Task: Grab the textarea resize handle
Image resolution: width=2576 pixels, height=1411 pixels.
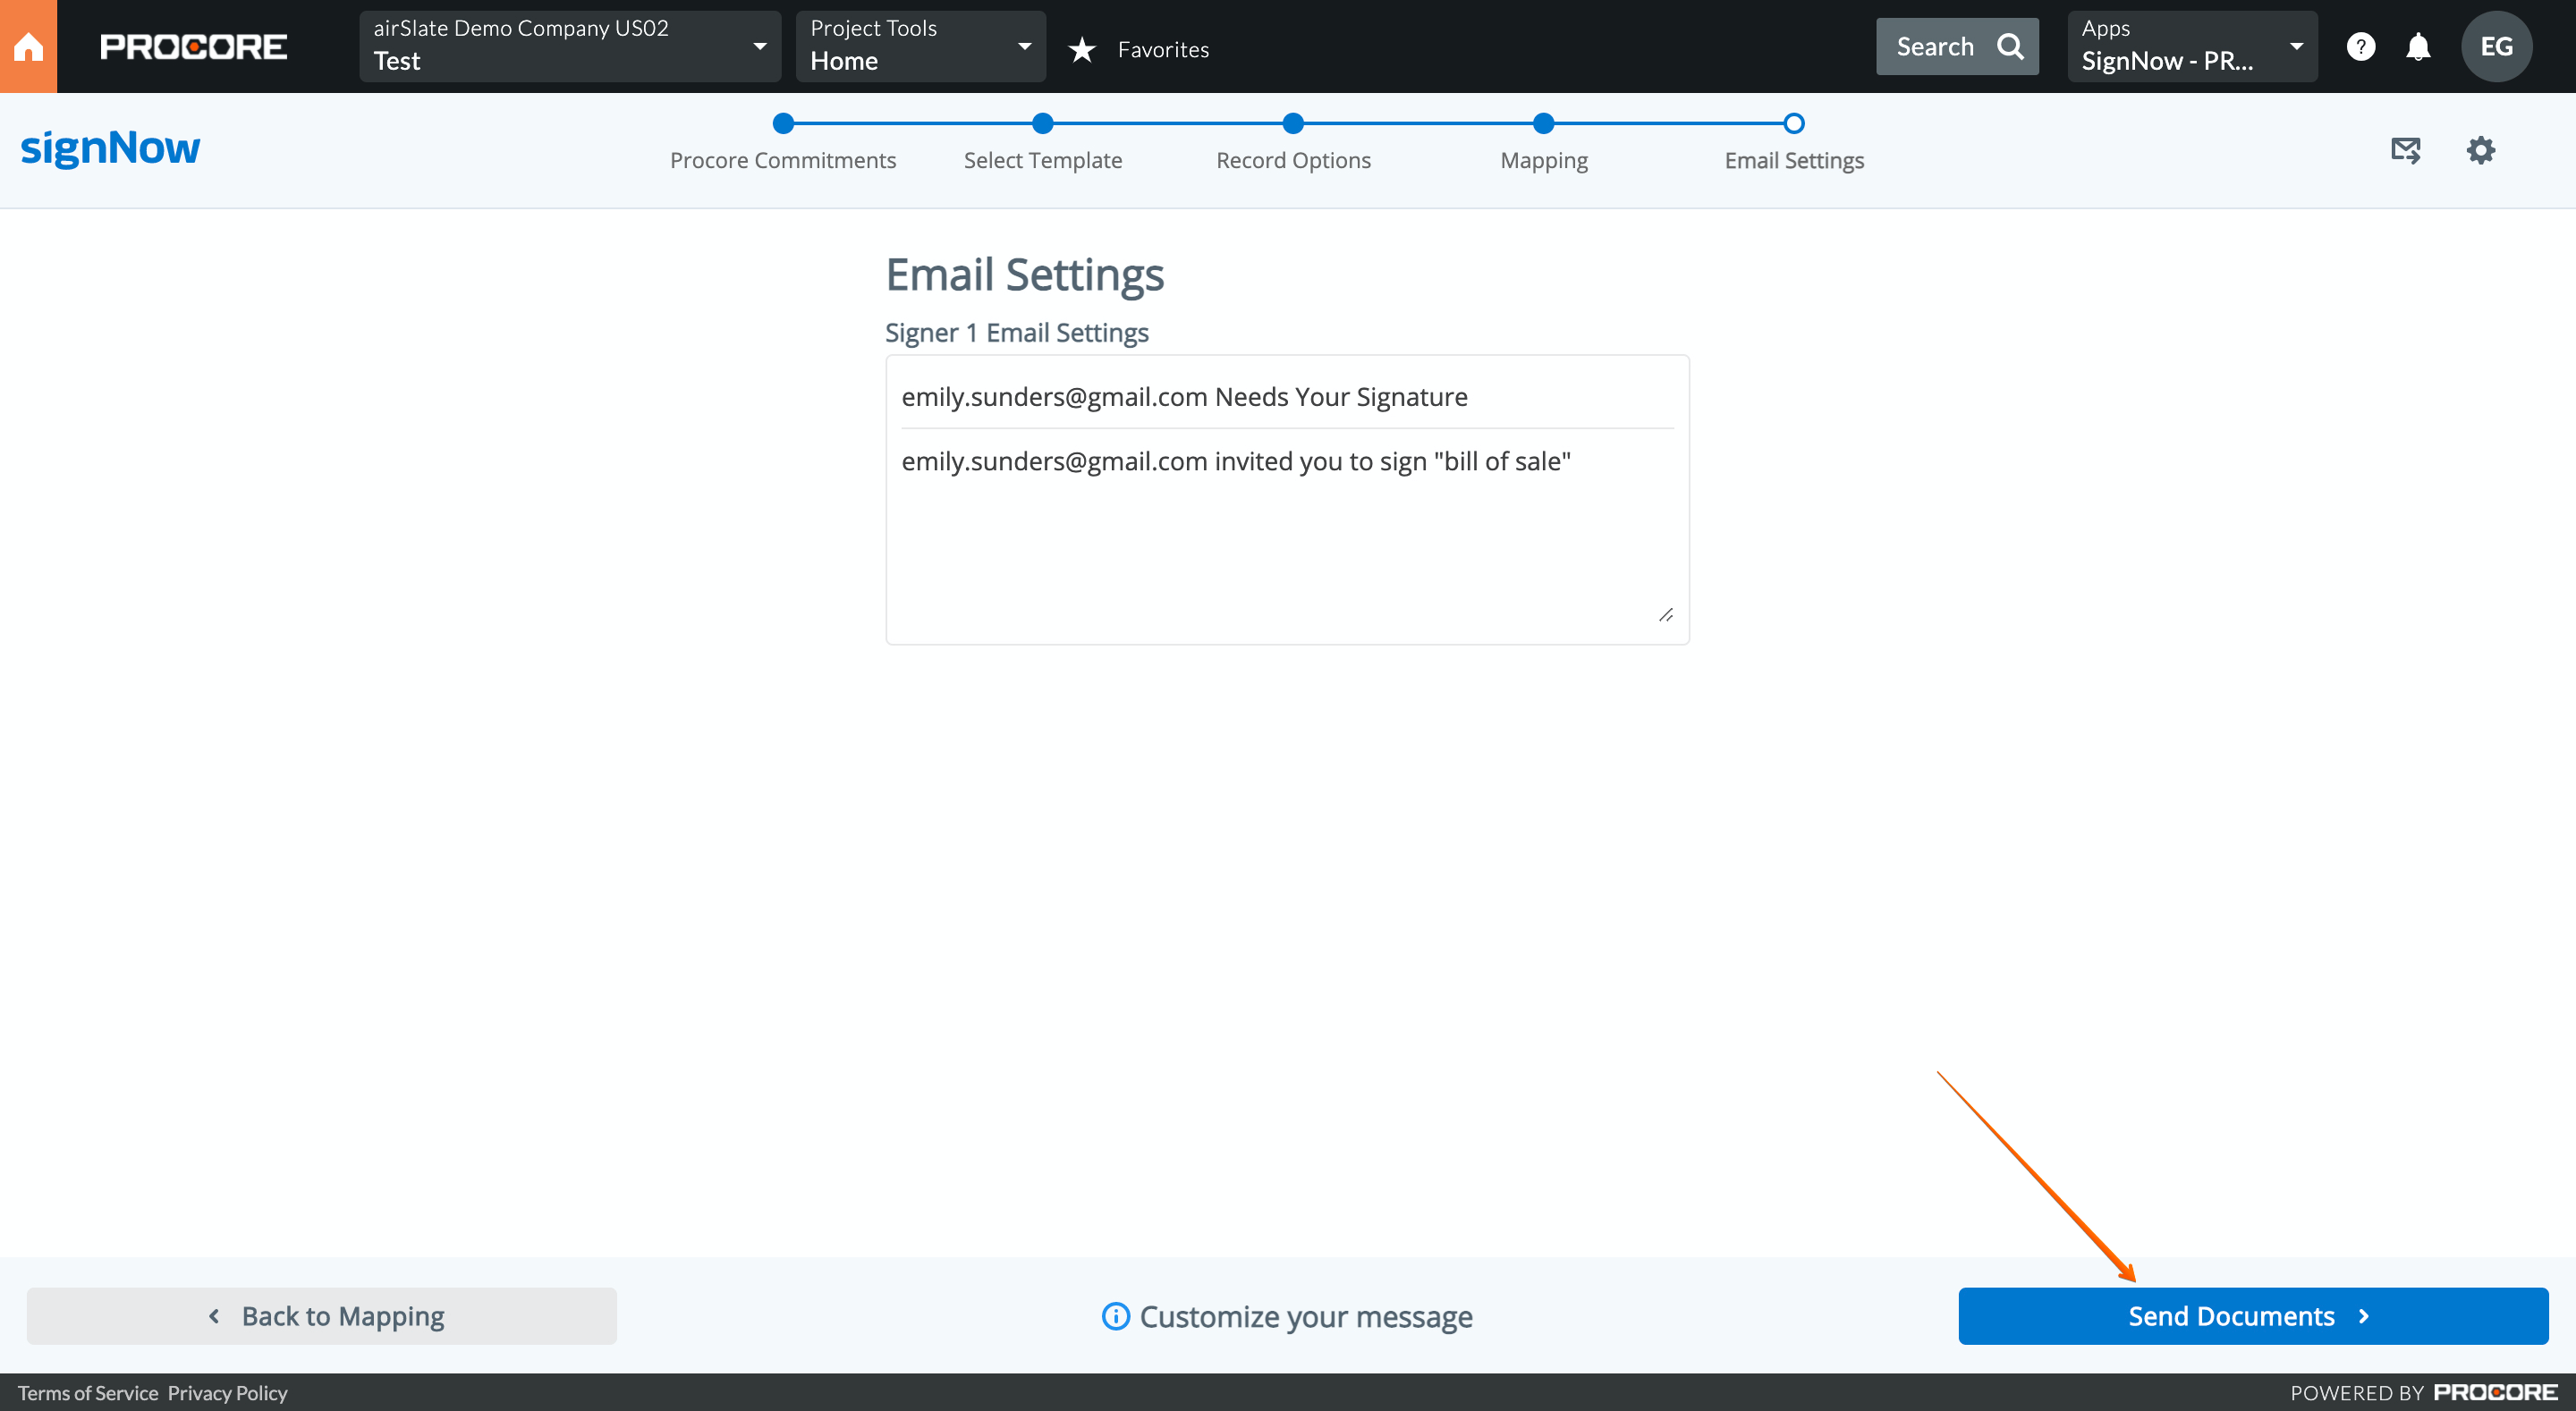Action: 1666,615
